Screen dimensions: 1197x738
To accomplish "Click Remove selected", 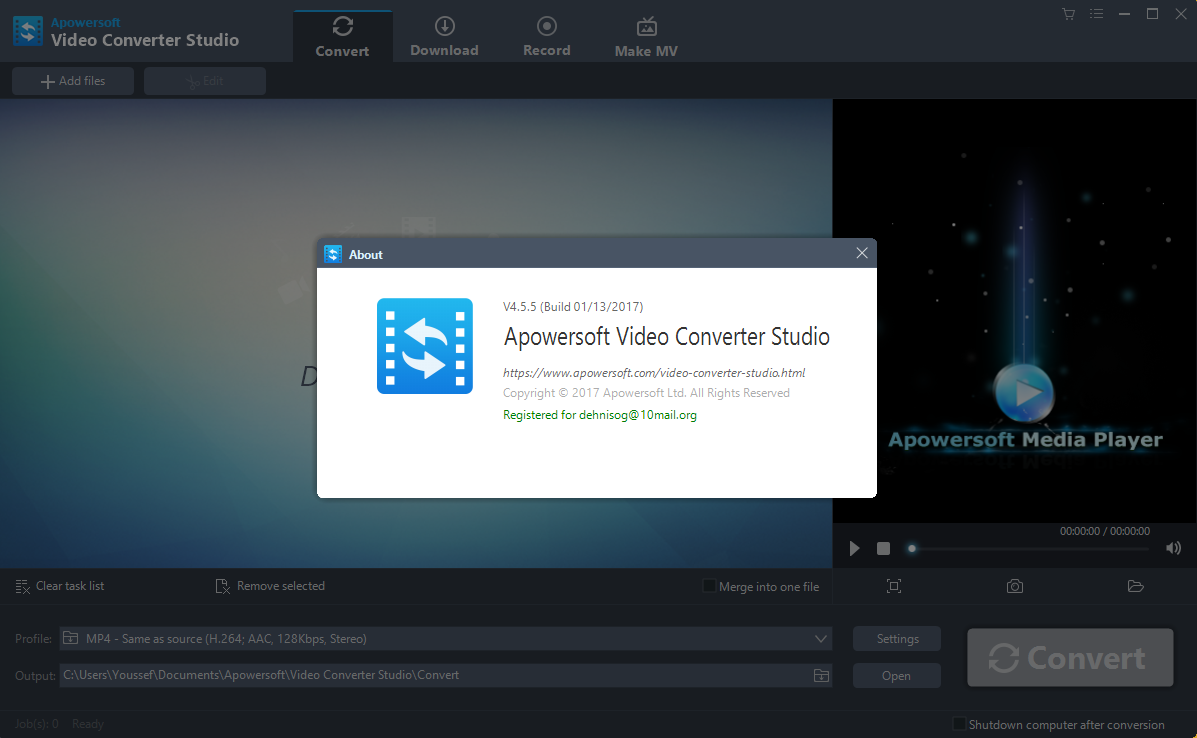I will pos(270,586).
